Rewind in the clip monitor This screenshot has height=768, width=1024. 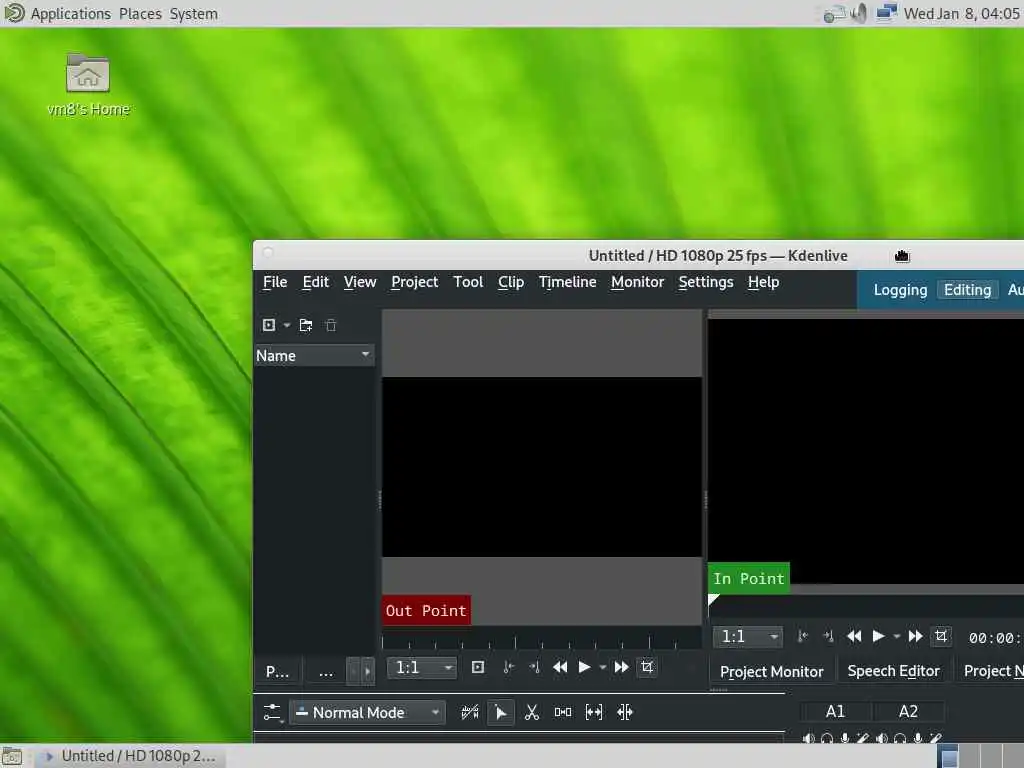click(x=560, y=667)
